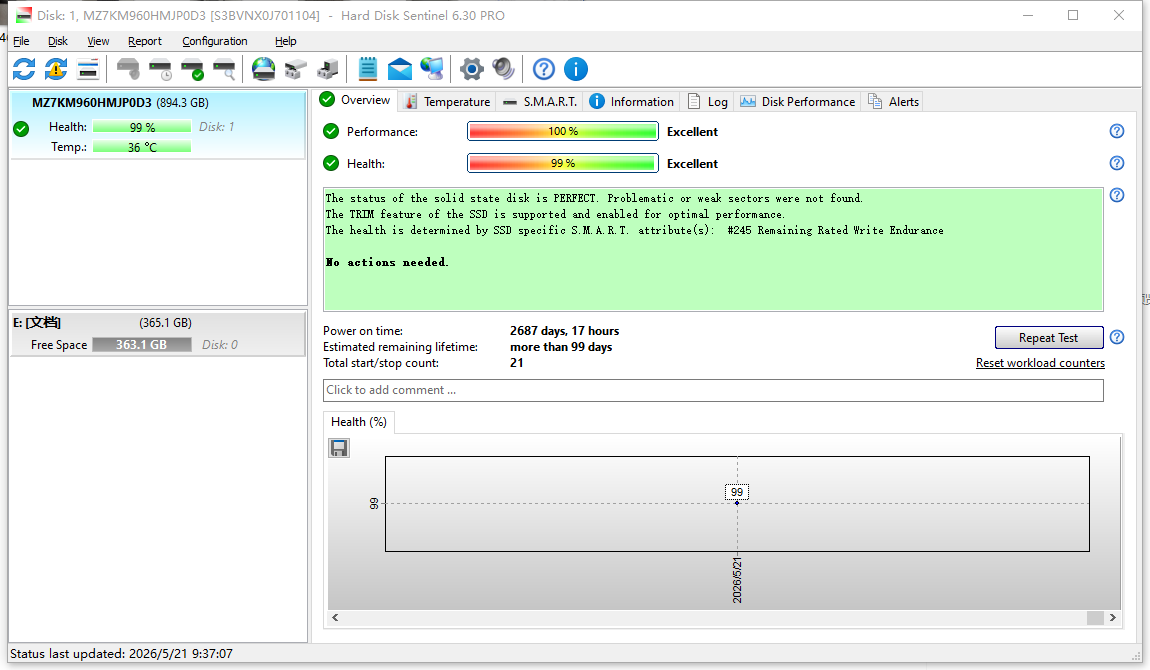Click the computer tower with boxes icon
Screen dimensions: 1150x670
(327, 69)
